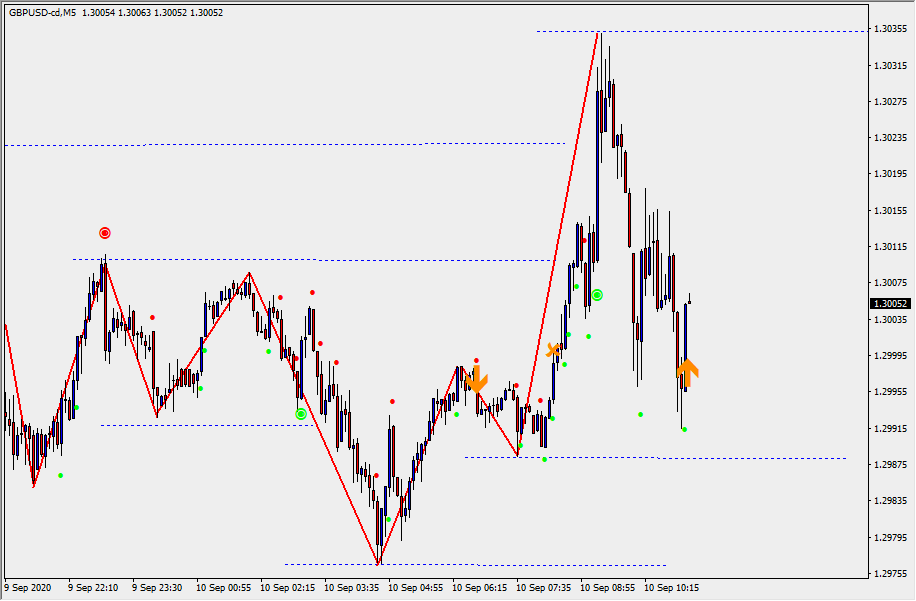The width and height of the screenshot is (916, 601).
Task: Click the orange up arrow buy signal
Action: click(687, 372)
